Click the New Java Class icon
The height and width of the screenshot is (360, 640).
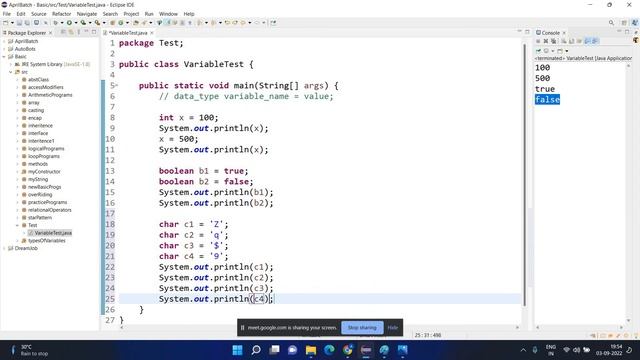121,23
